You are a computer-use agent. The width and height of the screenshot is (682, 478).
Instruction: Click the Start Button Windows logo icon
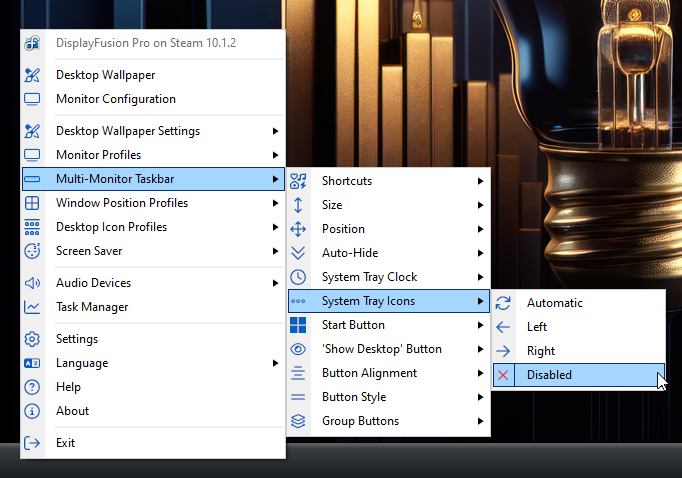tap(298, 325)
